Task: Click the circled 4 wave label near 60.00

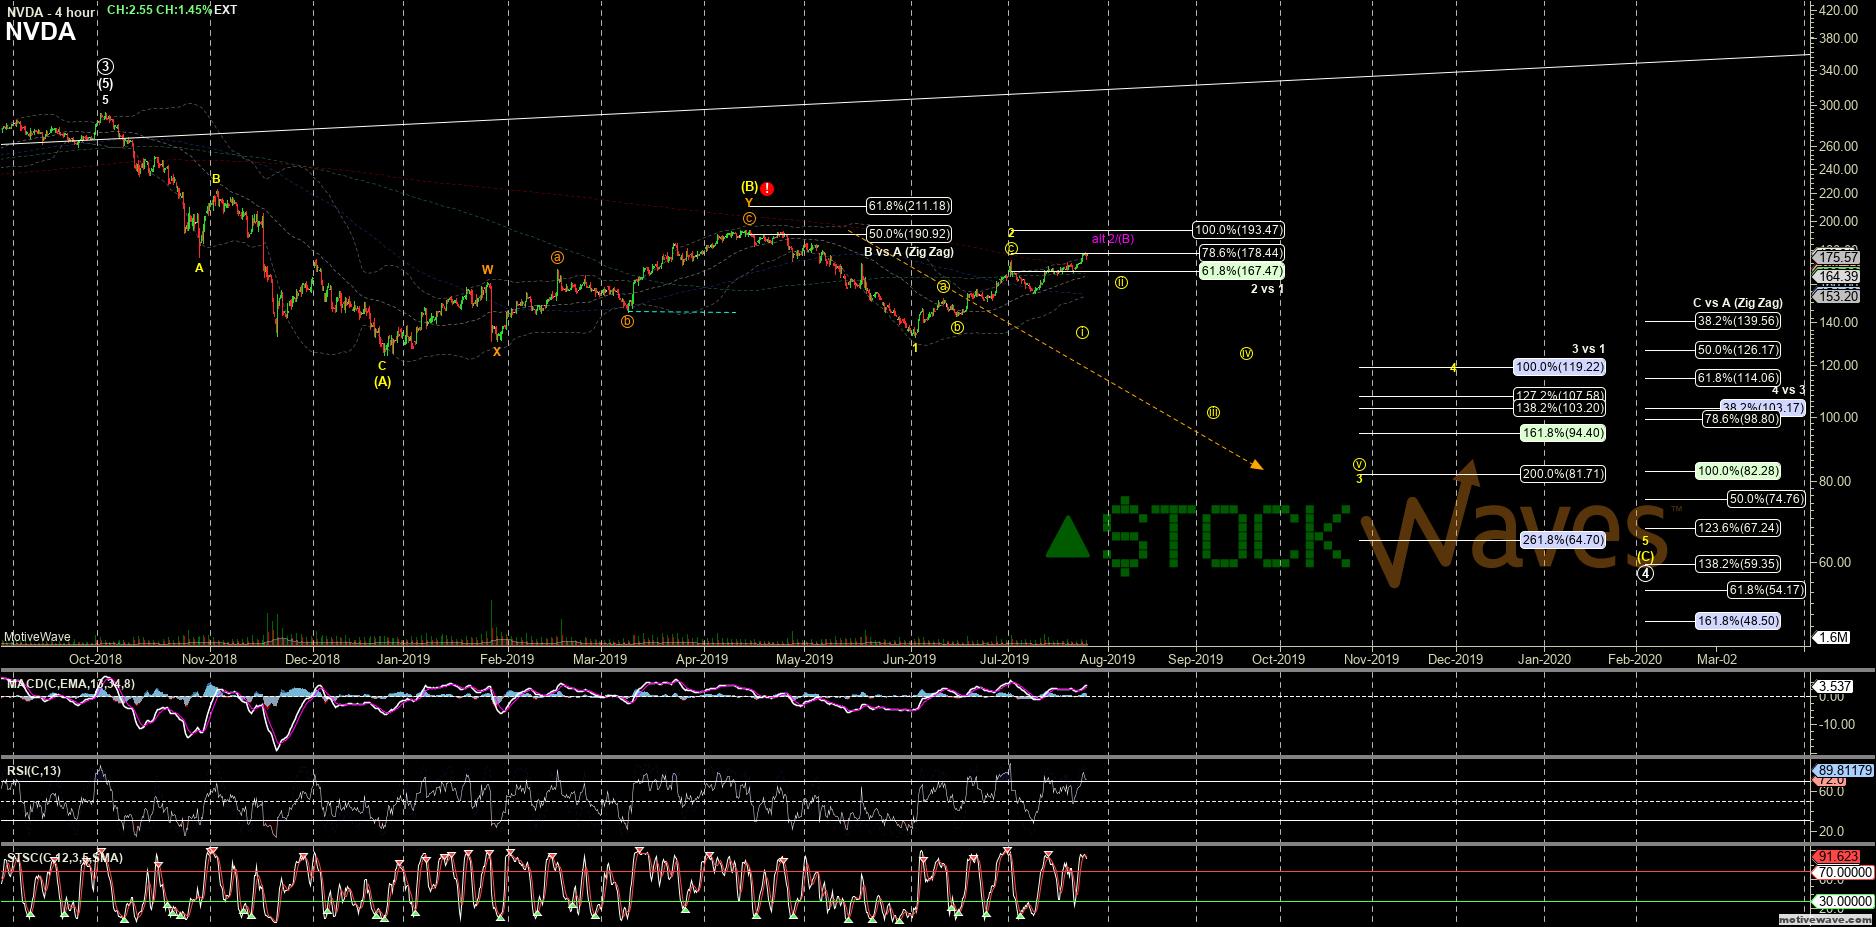Action: tap(1645, 573)
